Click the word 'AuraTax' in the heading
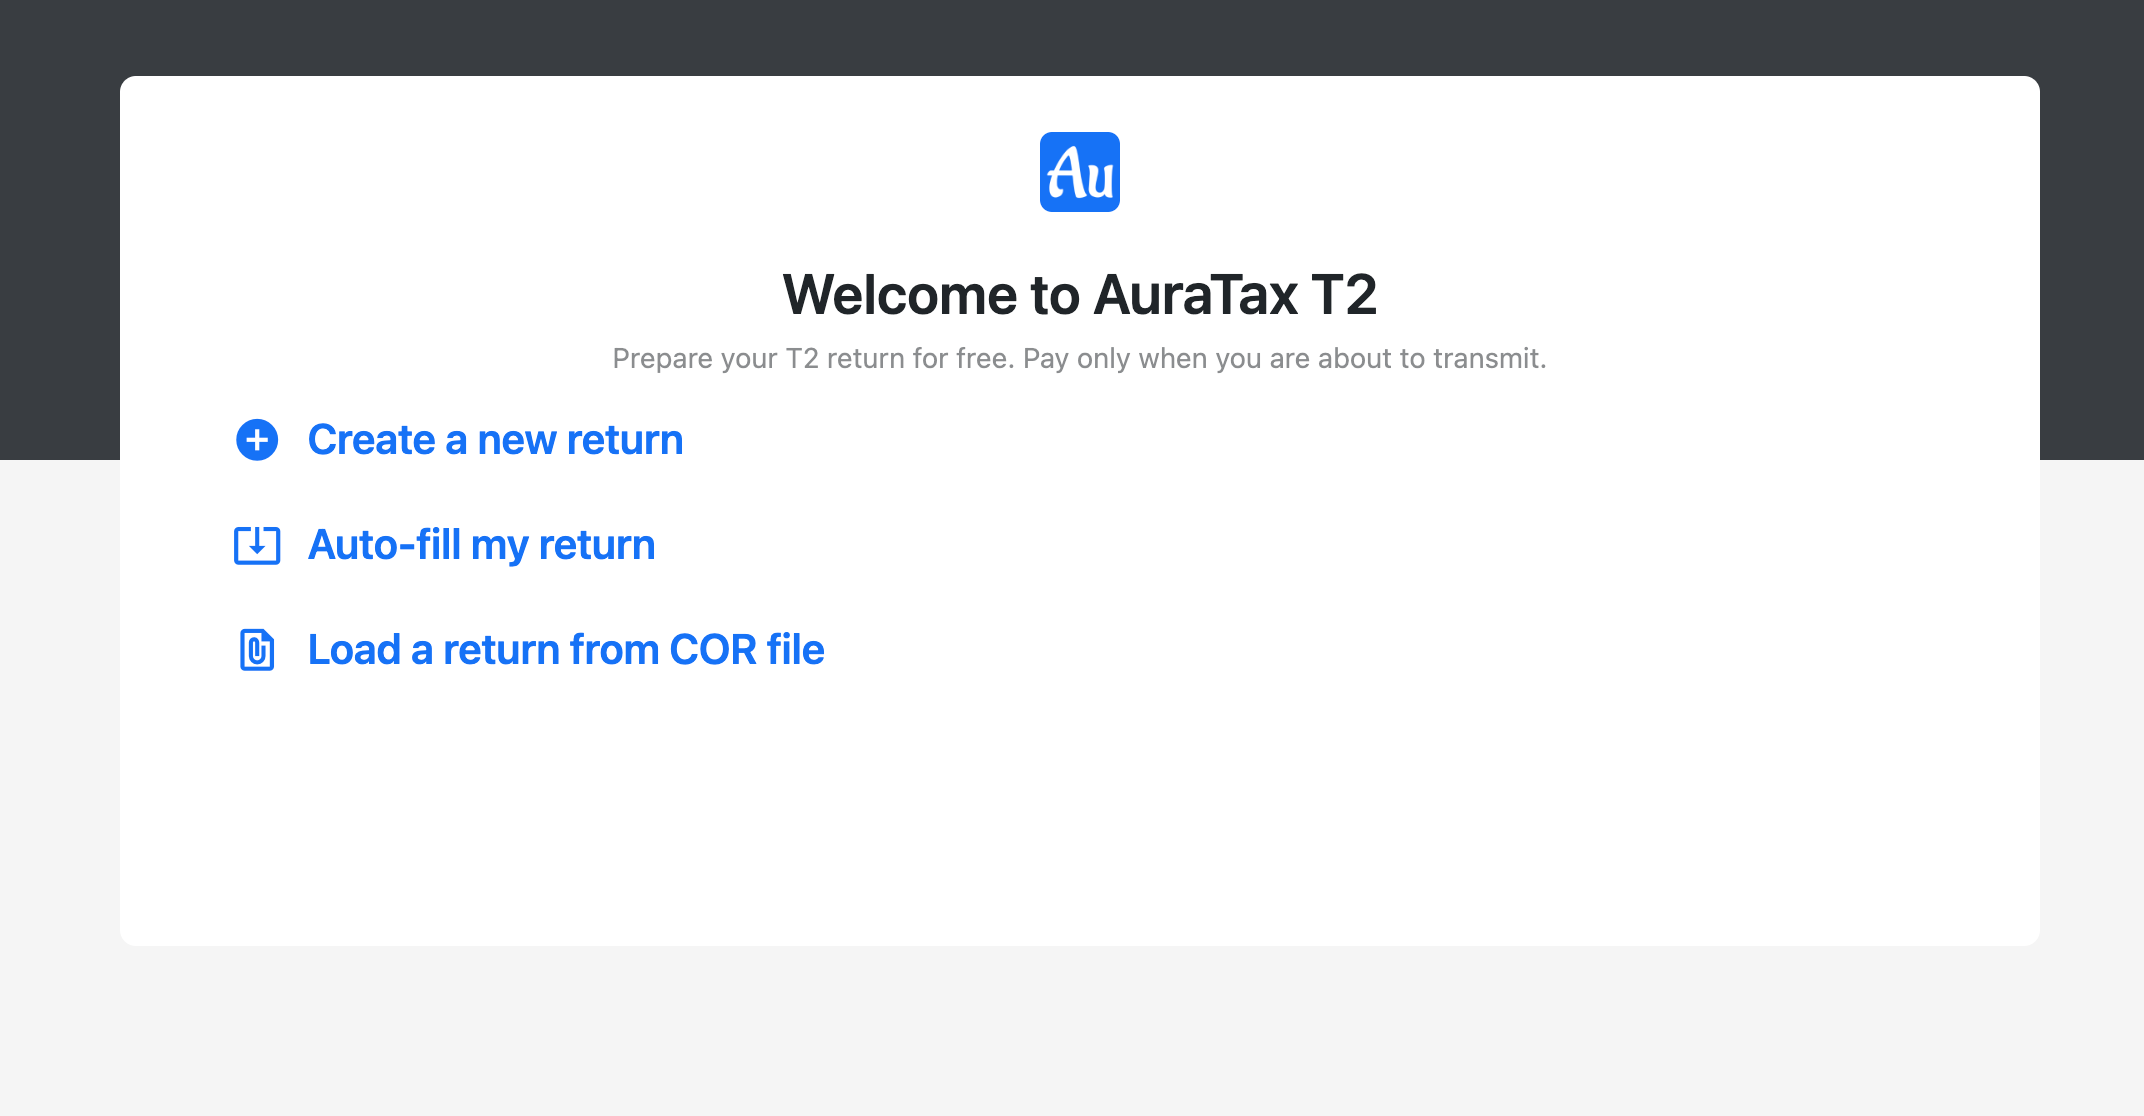Viewport: 2144px width, 1116px height. point(1195,295)
